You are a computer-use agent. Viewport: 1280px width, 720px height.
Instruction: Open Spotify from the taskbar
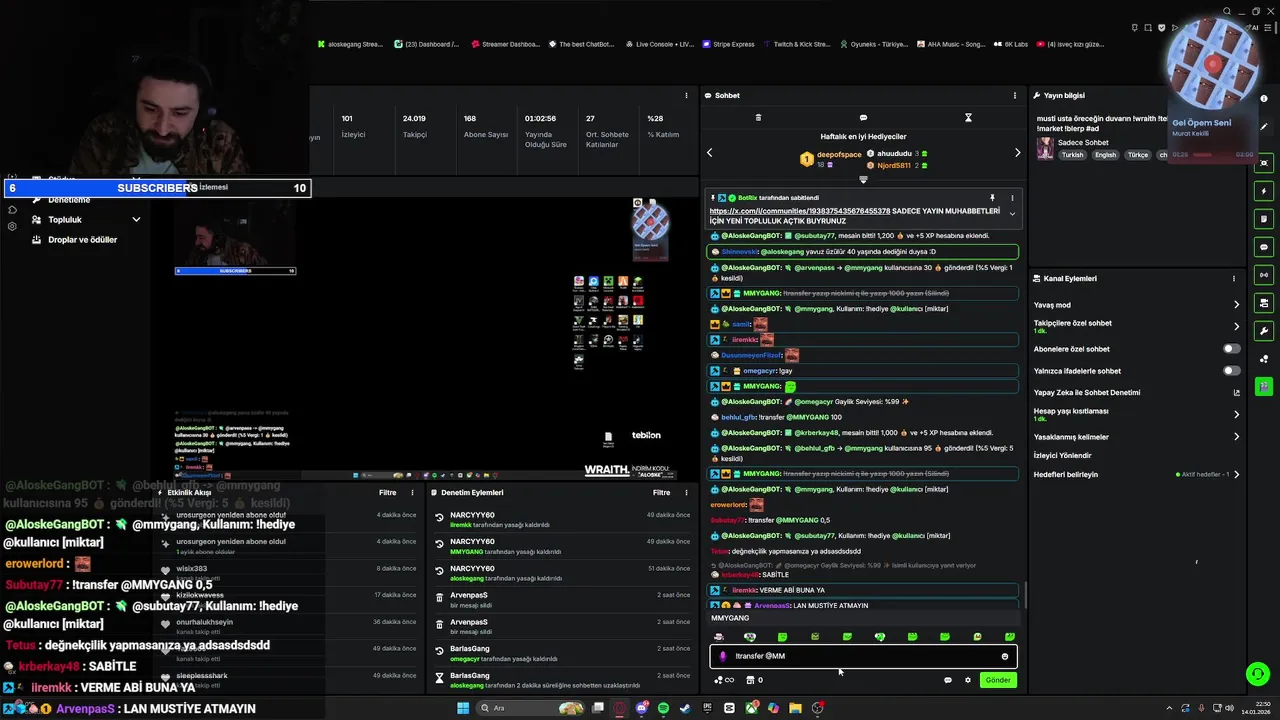[x=663, y=708]
